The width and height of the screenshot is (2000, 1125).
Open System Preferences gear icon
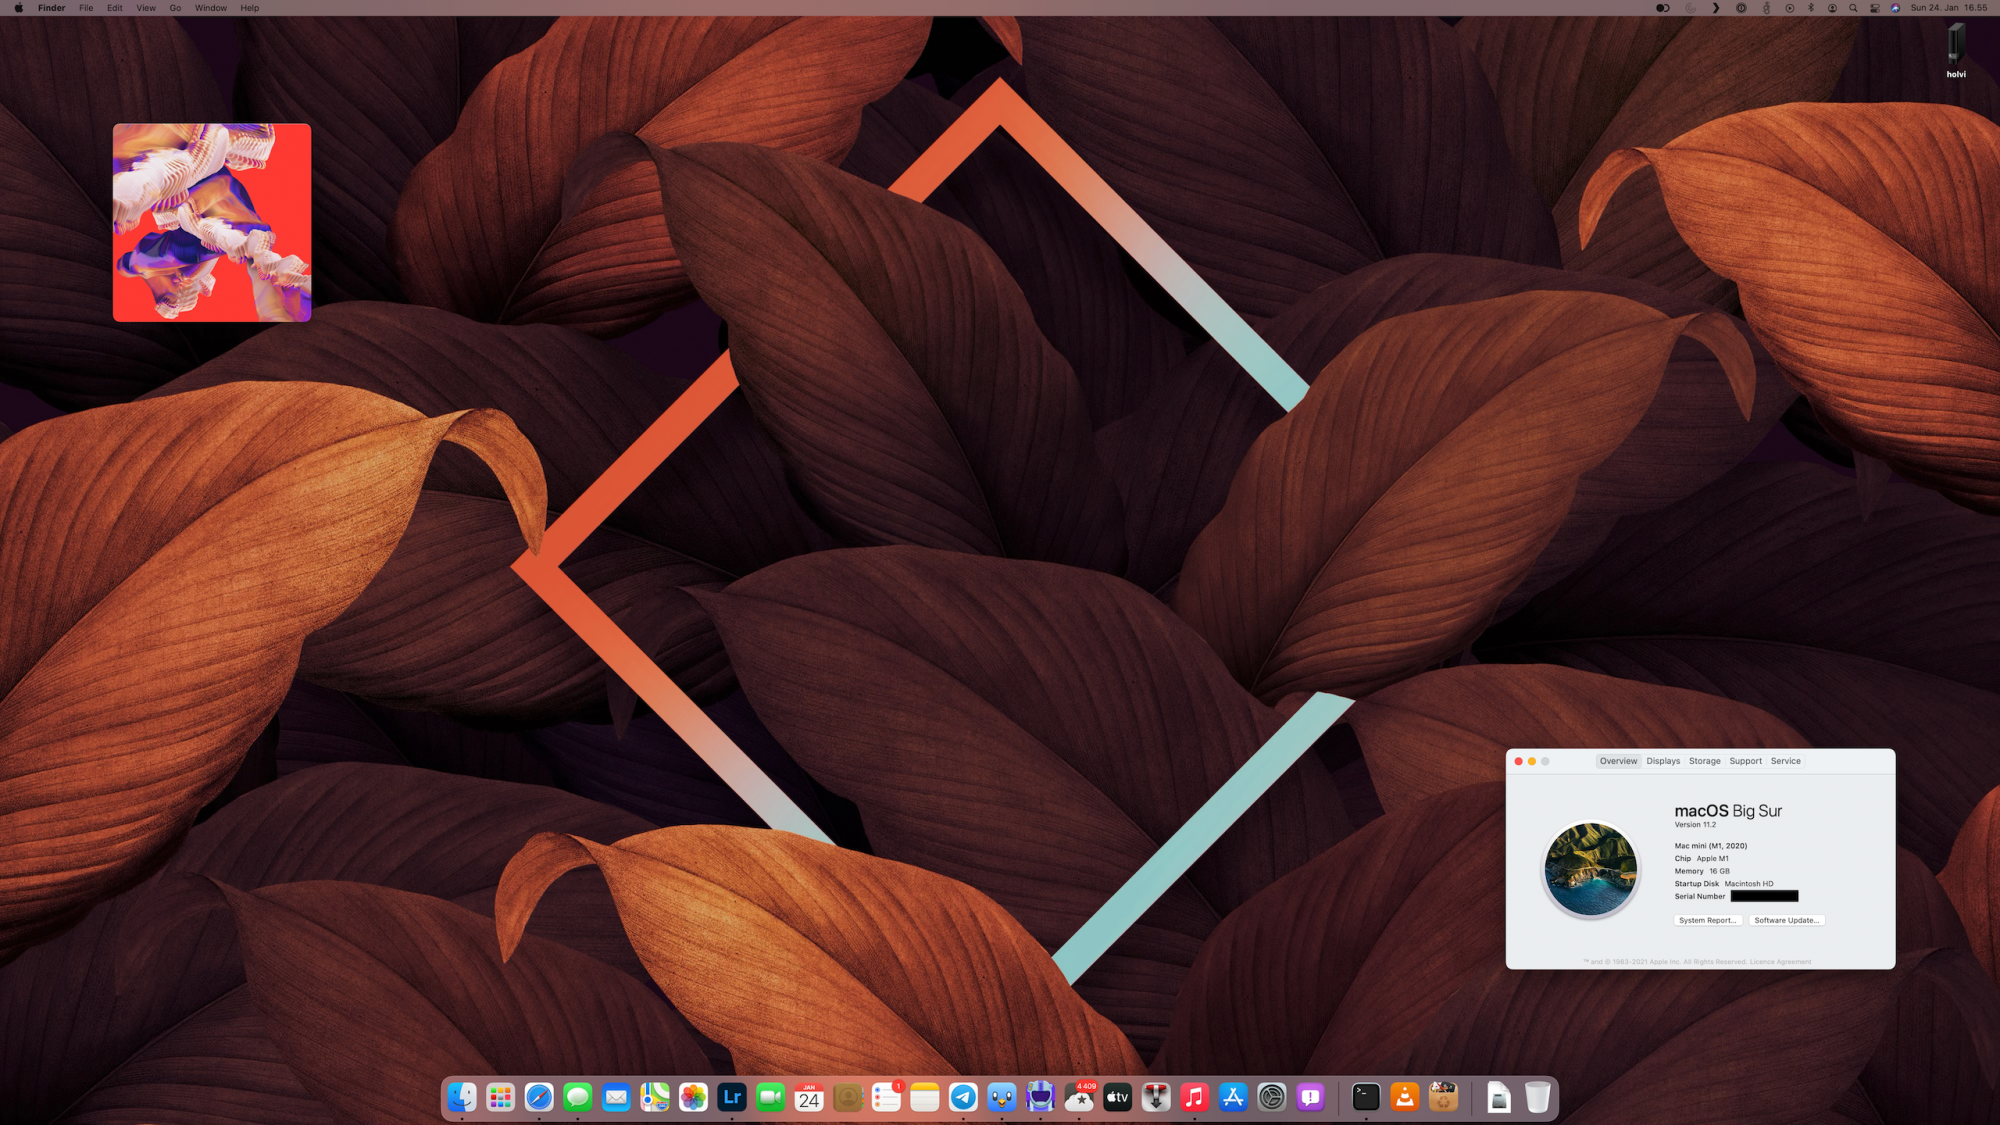pyautogui.click(x=1271, y=1097)
